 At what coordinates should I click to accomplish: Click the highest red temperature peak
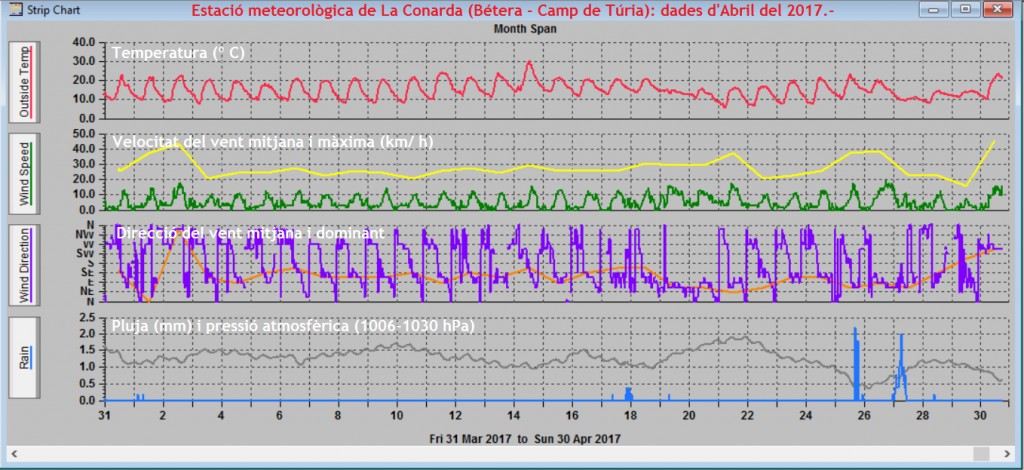529,63
